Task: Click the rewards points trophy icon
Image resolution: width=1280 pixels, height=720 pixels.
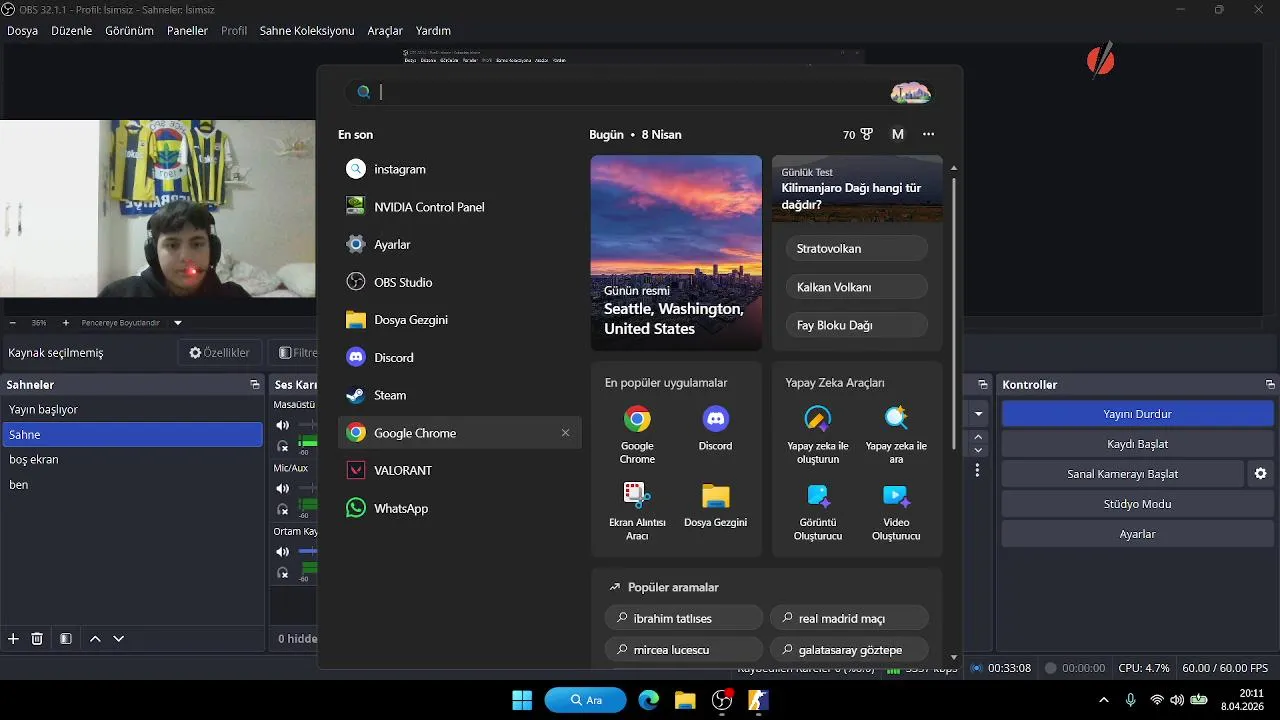Action: (866, 134)
